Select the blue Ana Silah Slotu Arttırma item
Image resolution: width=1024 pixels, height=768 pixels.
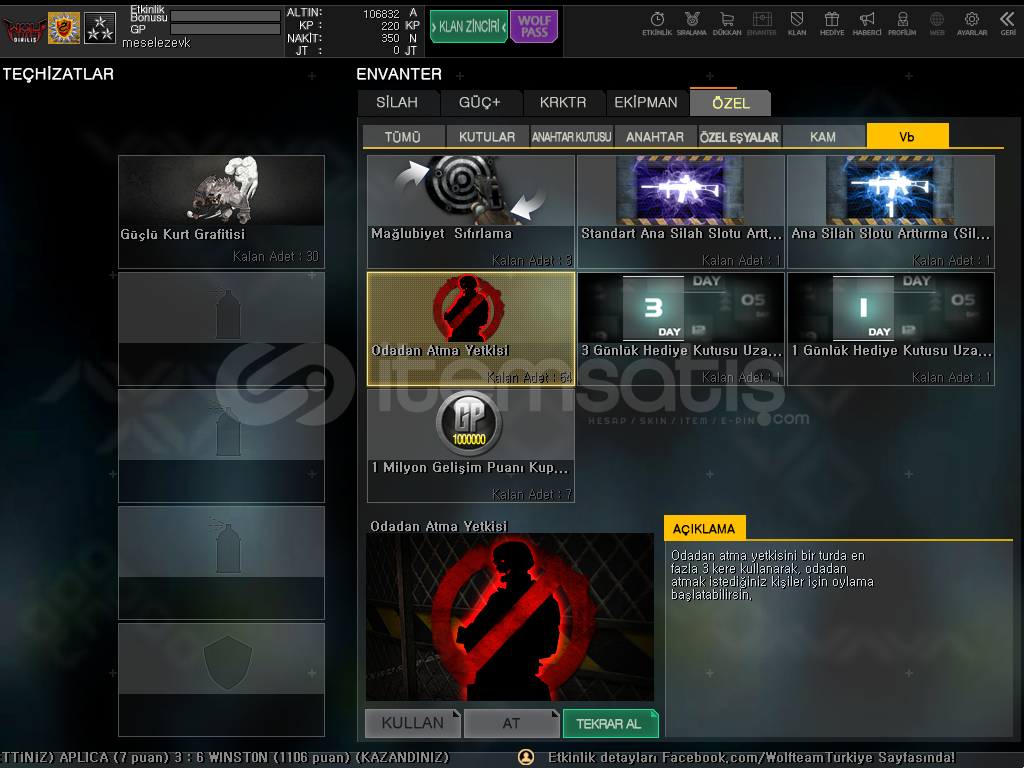tap(891, 212)
